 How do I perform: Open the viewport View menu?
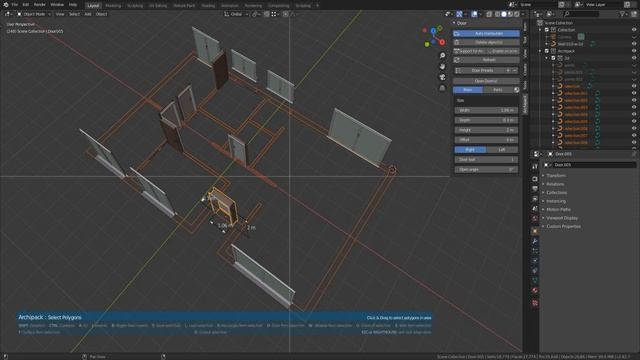[x=60, y=14]
